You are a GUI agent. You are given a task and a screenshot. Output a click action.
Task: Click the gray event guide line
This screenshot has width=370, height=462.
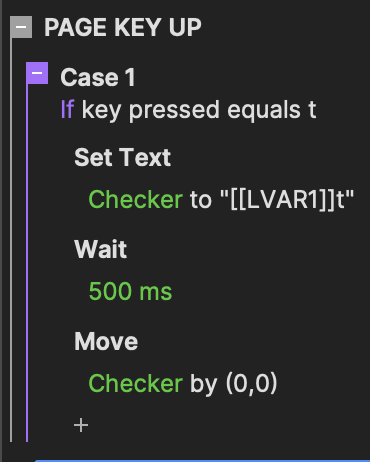[x=11, y=240]
